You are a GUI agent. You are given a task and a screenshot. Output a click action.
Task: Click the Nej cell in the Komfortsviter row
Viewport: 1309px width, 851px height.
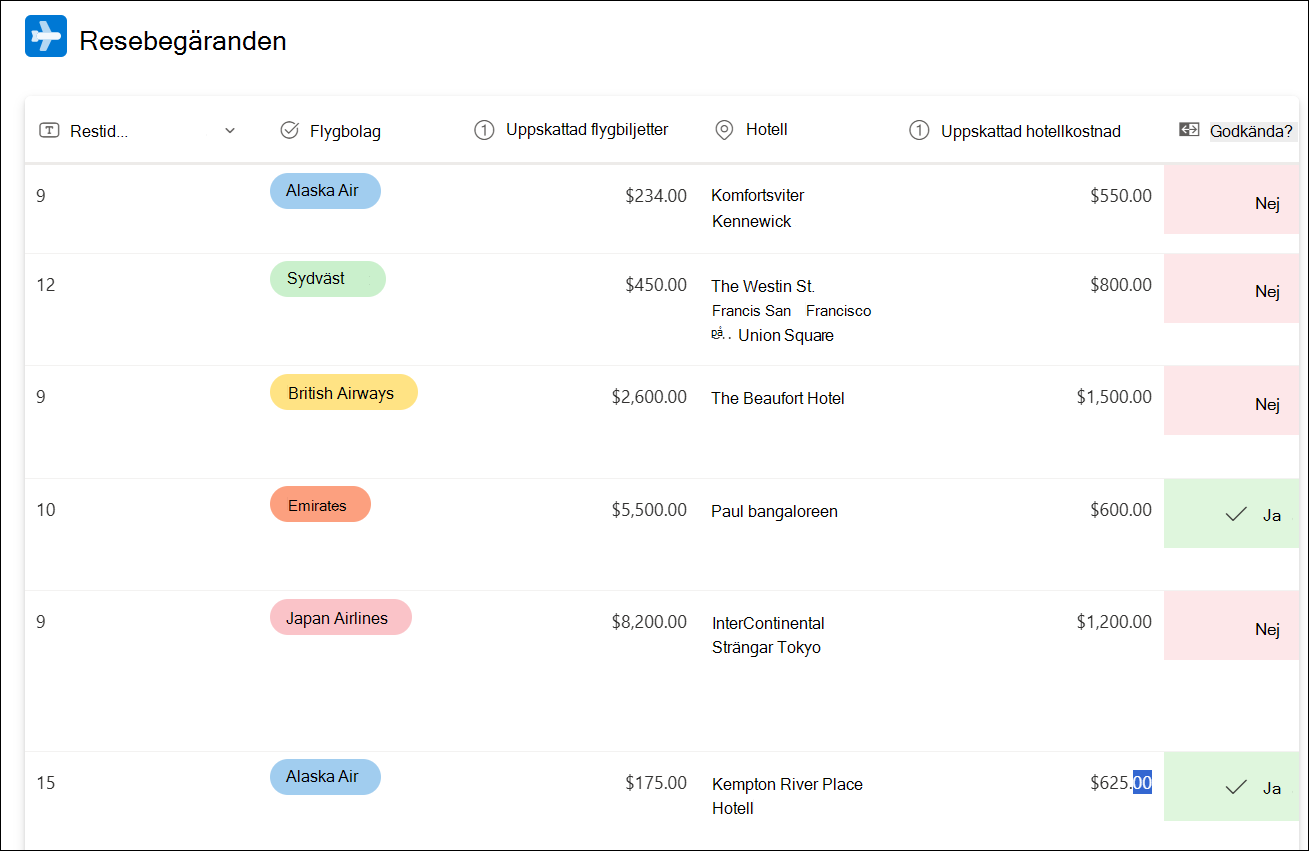[x=1232, y=200]
